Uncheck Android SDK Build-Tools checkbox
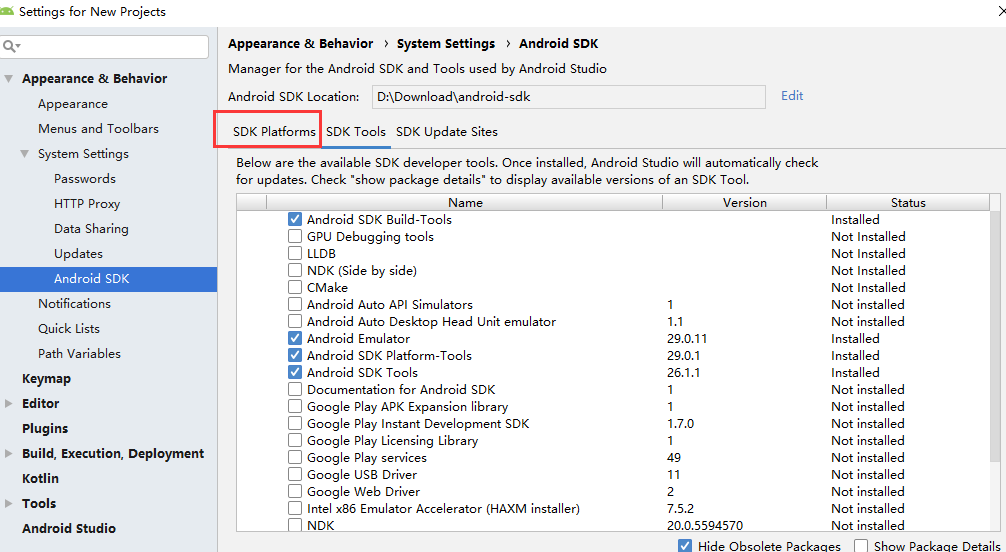The image size is (1006, 552). tap(295, 220)
